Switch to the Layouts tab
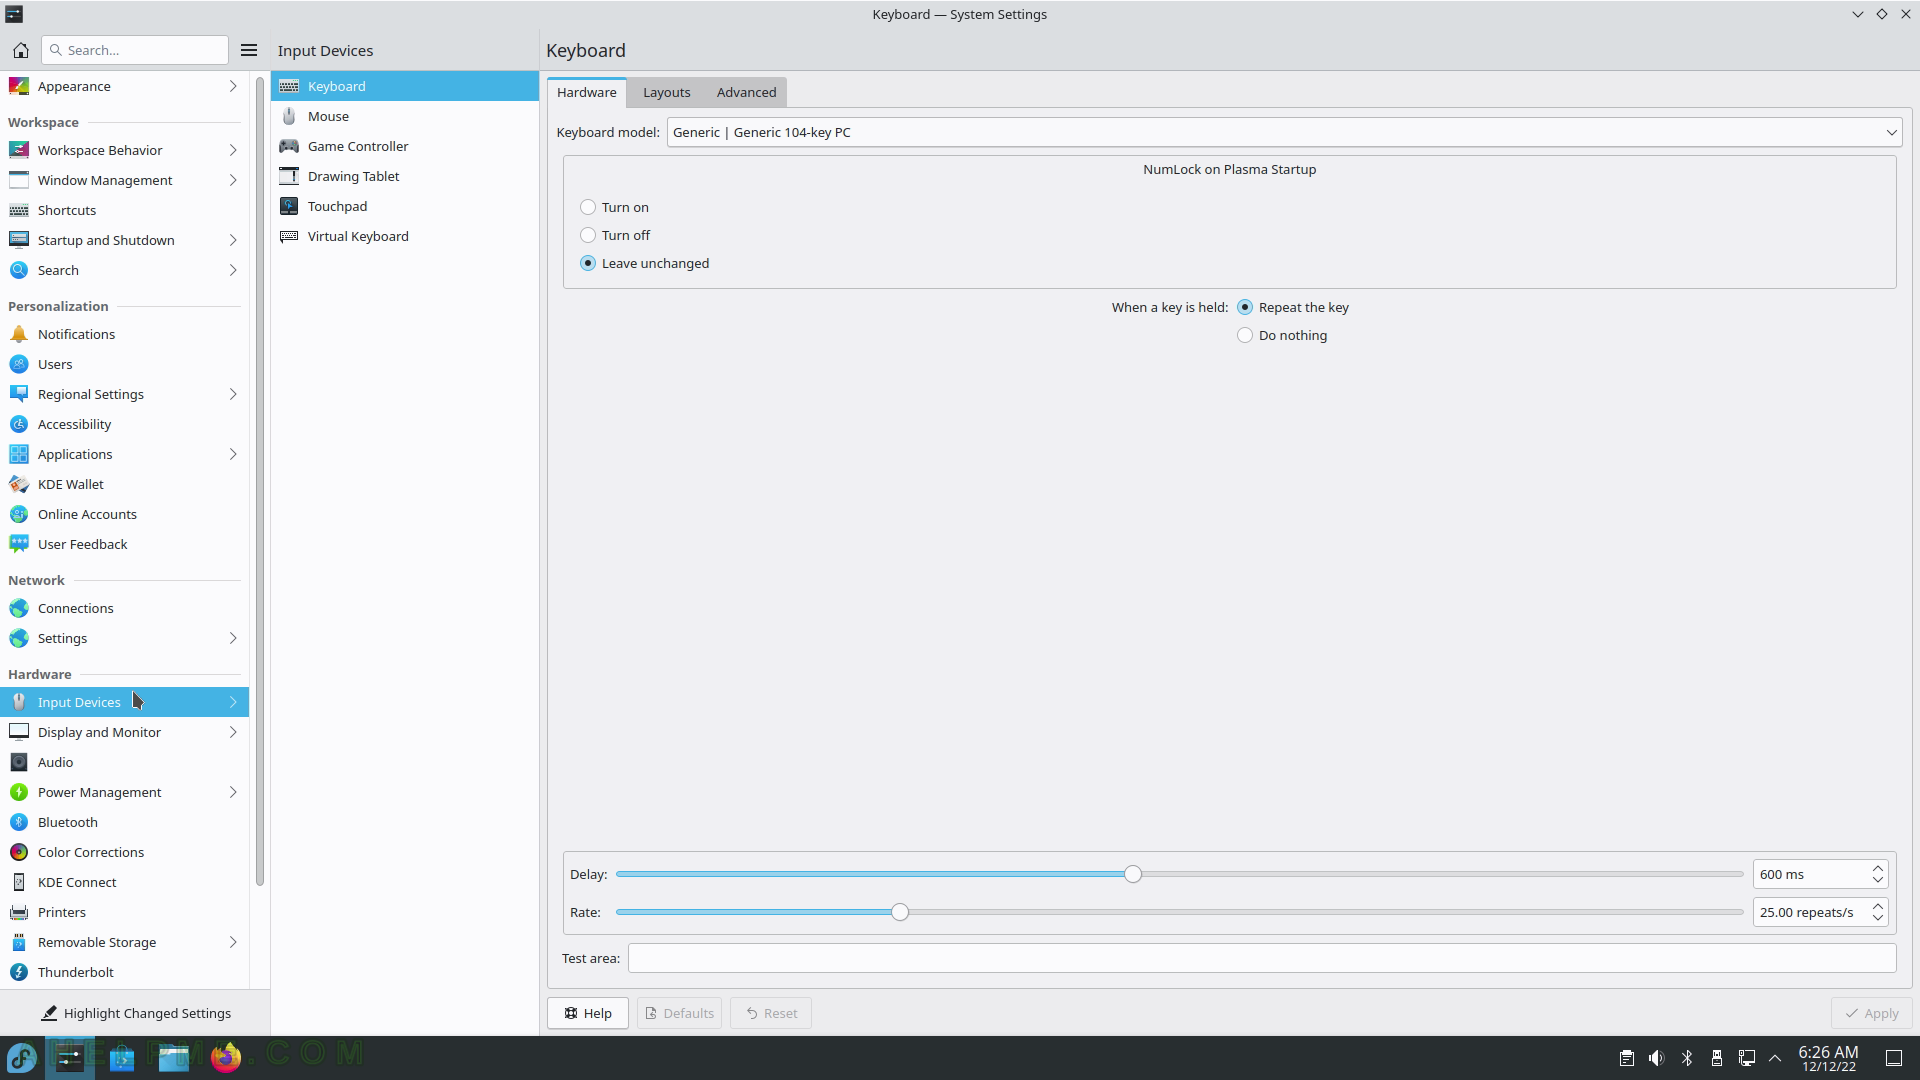1920x1080 pixels. pos(666,92)
